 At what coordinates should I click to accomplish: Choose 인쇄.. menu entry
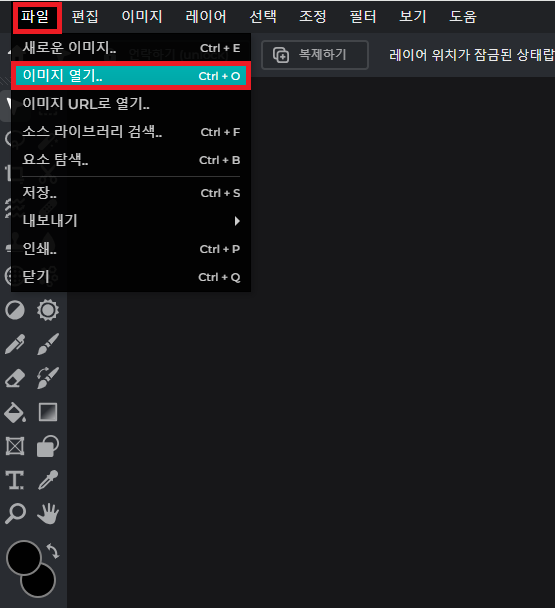tap(131, 249)
